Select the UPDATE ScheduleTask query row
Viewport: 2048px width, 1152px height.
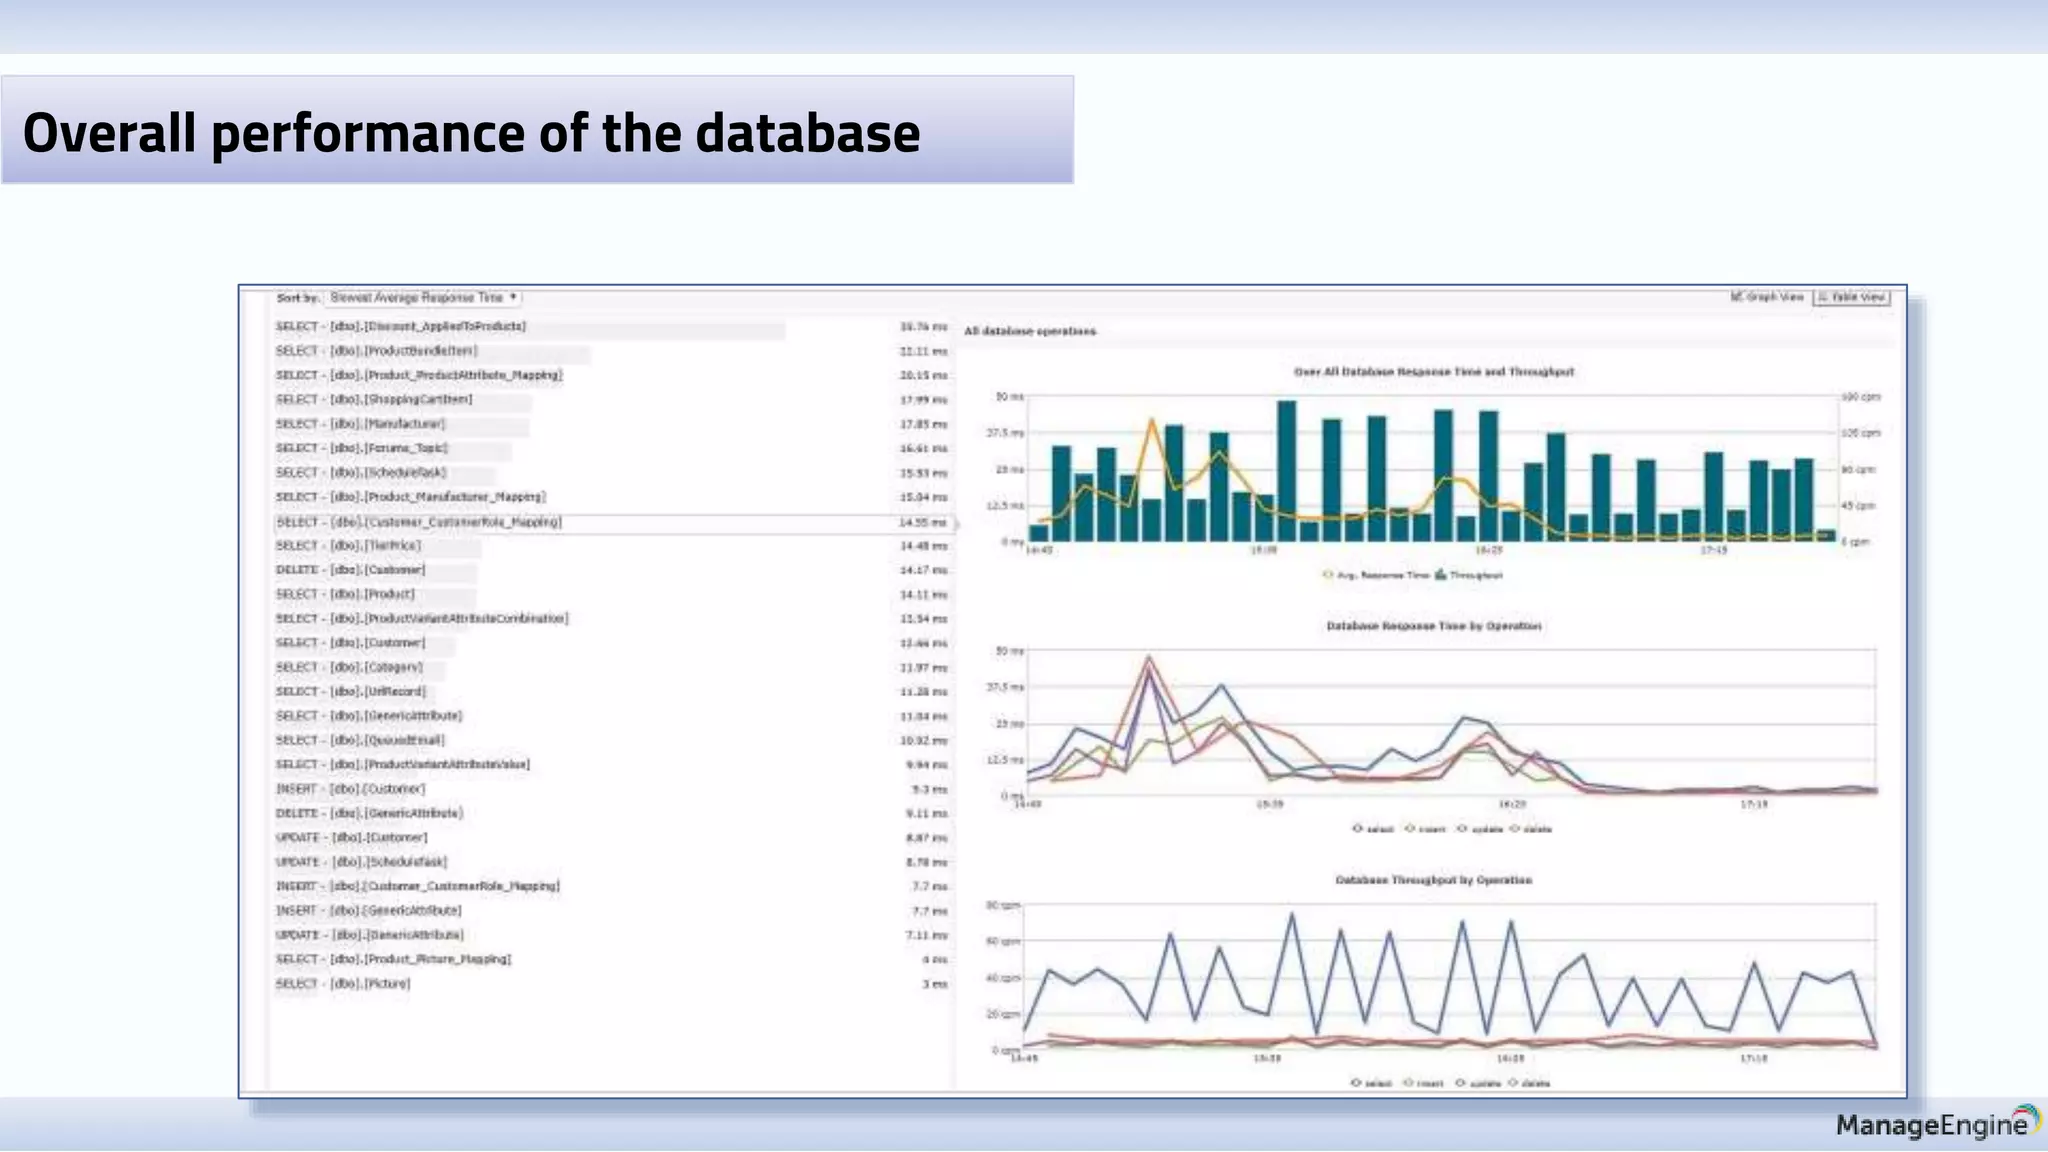611,862
